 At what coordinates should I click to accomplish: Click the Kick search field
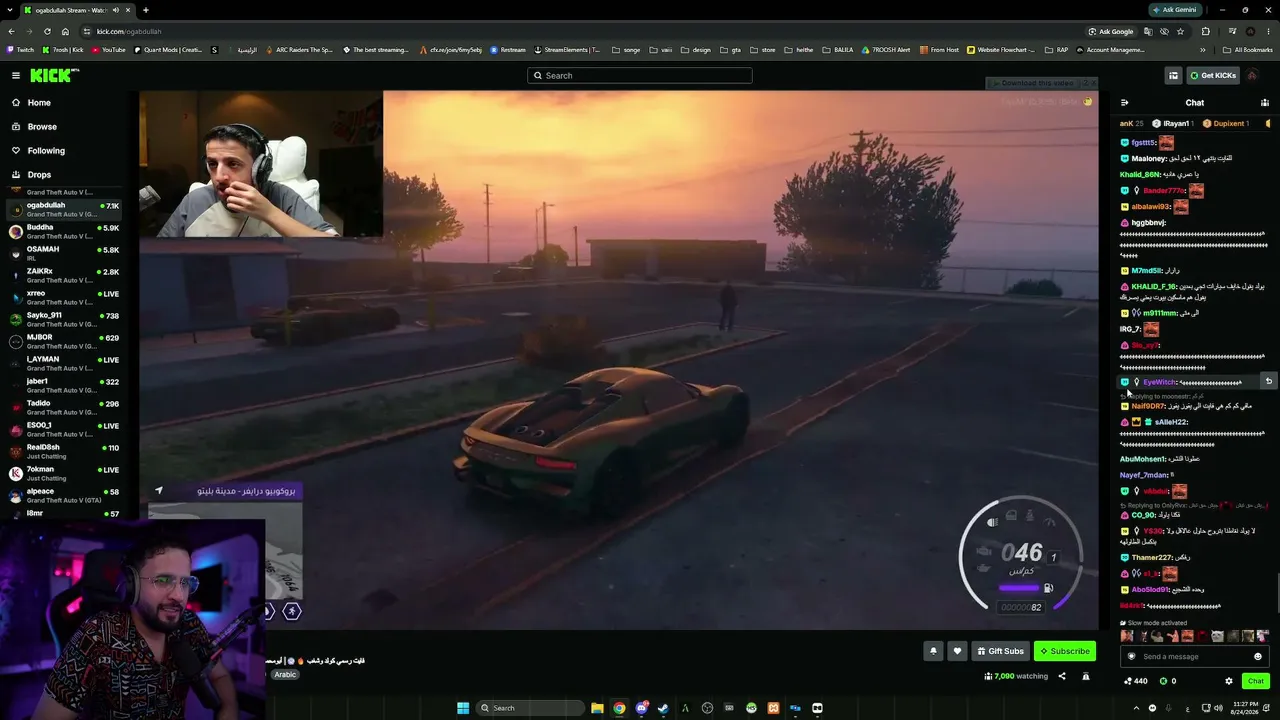pyautogui.click(x=640, y=75)
